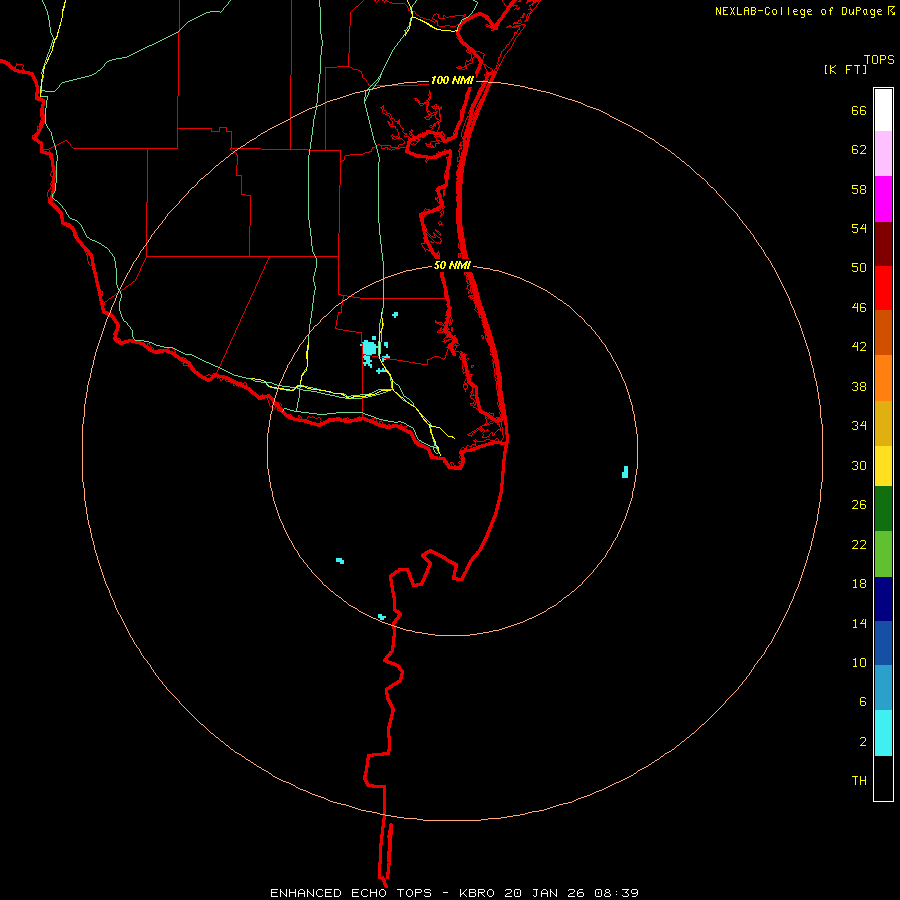900x900 pixels.
Task: Click the legend value 18
Action: [859, 584]
